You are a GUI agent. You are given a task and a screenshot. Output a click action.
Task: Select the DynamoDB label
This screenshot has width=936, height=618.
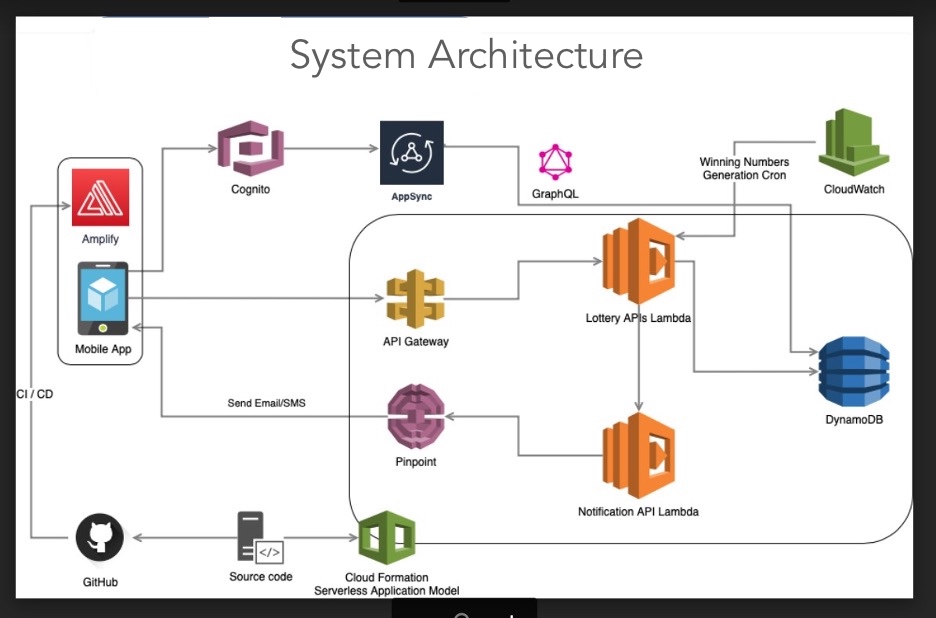coord(854,420)
